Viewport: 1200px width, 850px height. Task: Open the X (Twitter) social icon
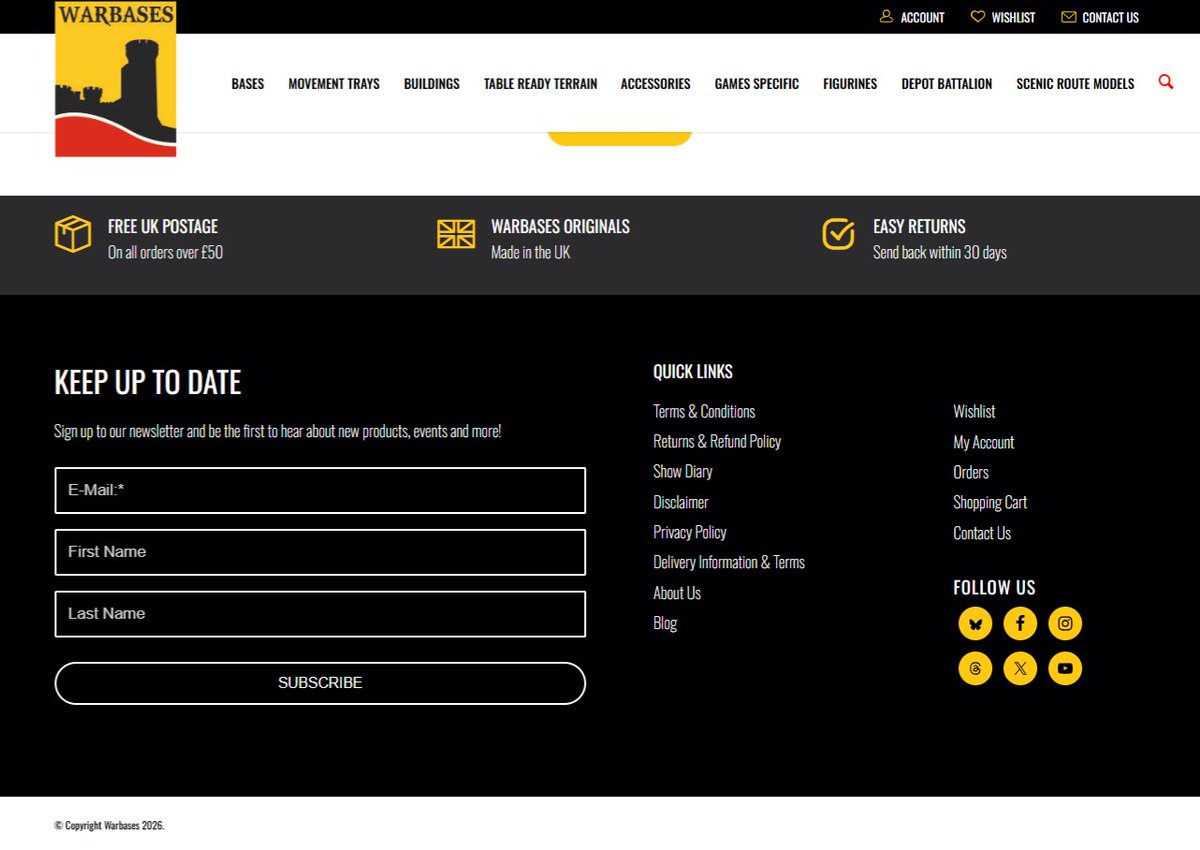pyautogui.click(x=1020, y=668)
